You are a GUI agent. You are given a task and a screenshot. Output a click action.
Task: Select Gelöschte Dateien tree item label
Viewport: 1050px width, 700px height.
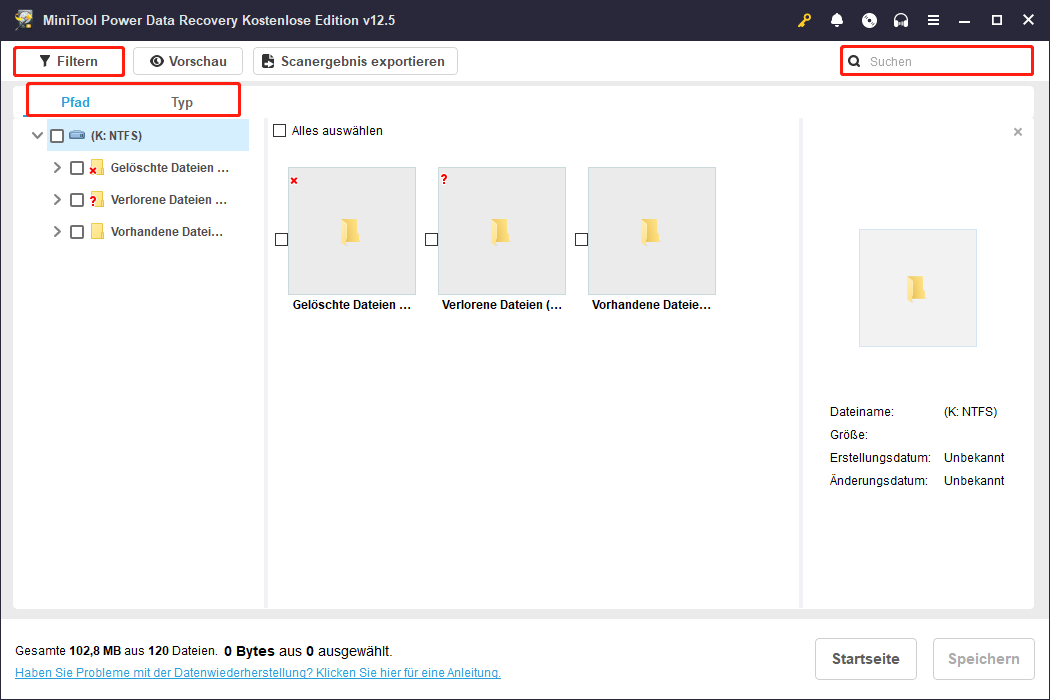pos(170,167)
